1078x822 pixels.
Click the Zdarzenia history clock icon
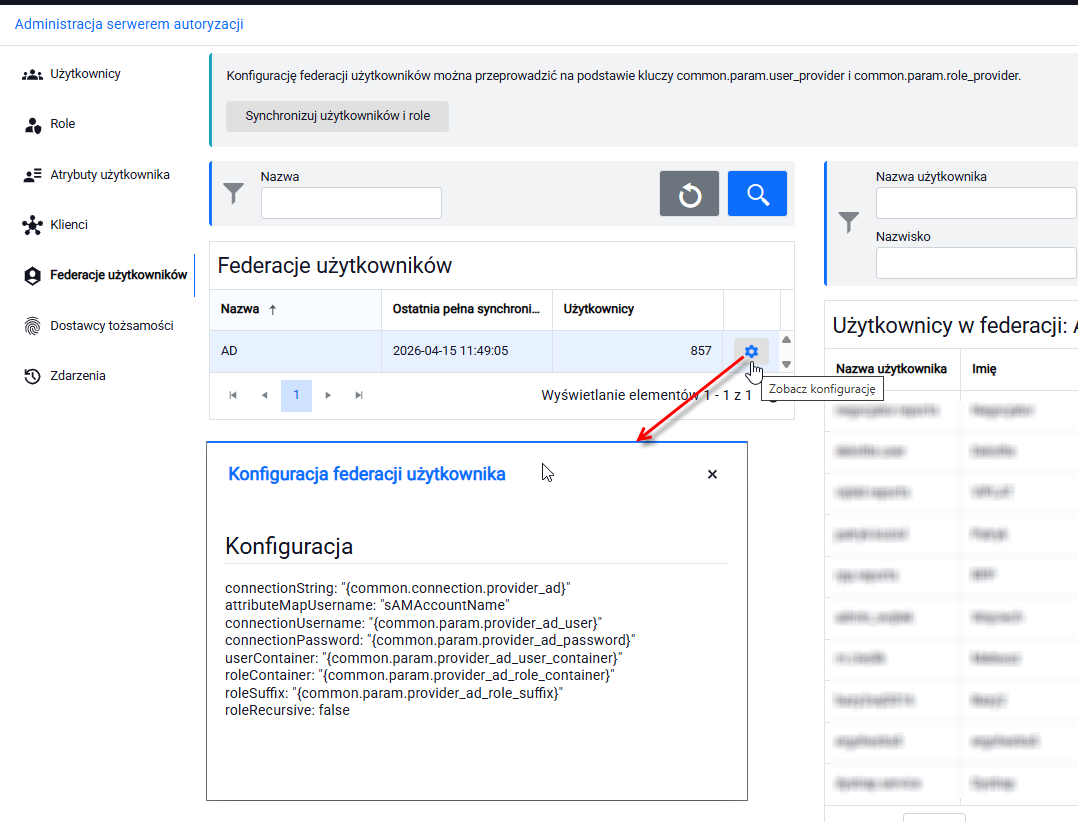click(x=32, y=376)
